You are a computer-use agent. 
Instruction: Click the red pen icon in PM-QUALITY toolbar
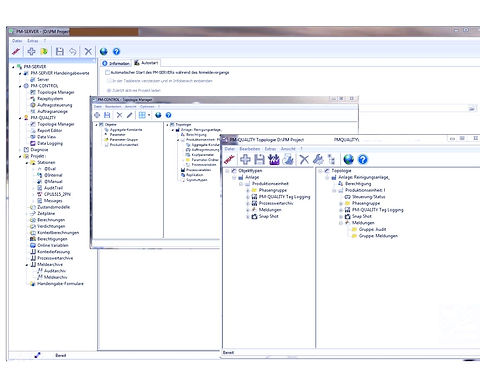(x=230, y=159)
